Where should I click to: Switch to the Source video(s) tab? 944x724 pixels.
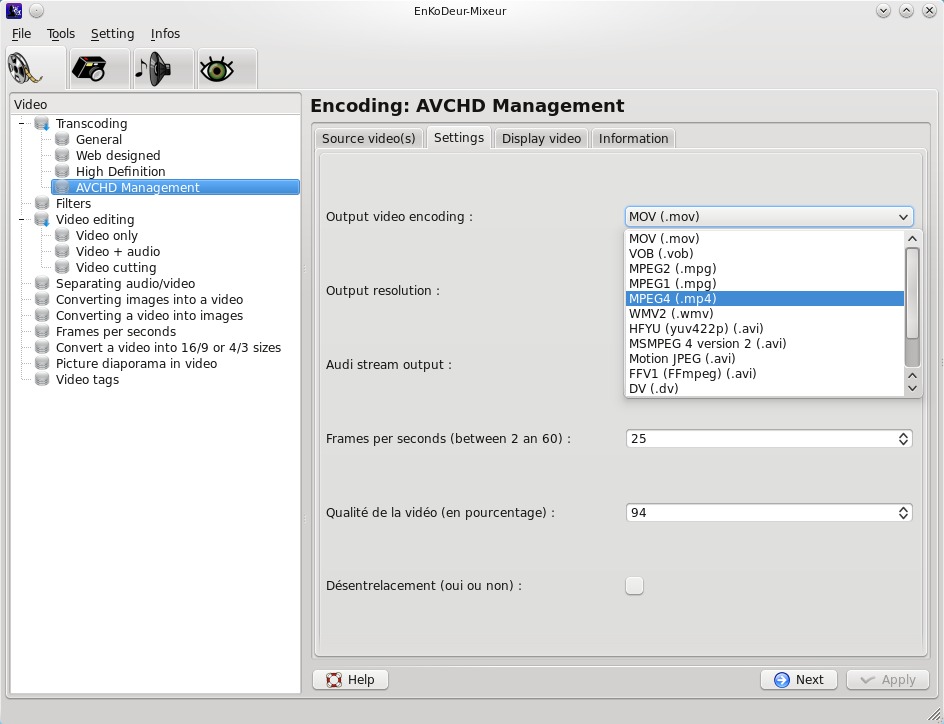[x=368, y=138]
